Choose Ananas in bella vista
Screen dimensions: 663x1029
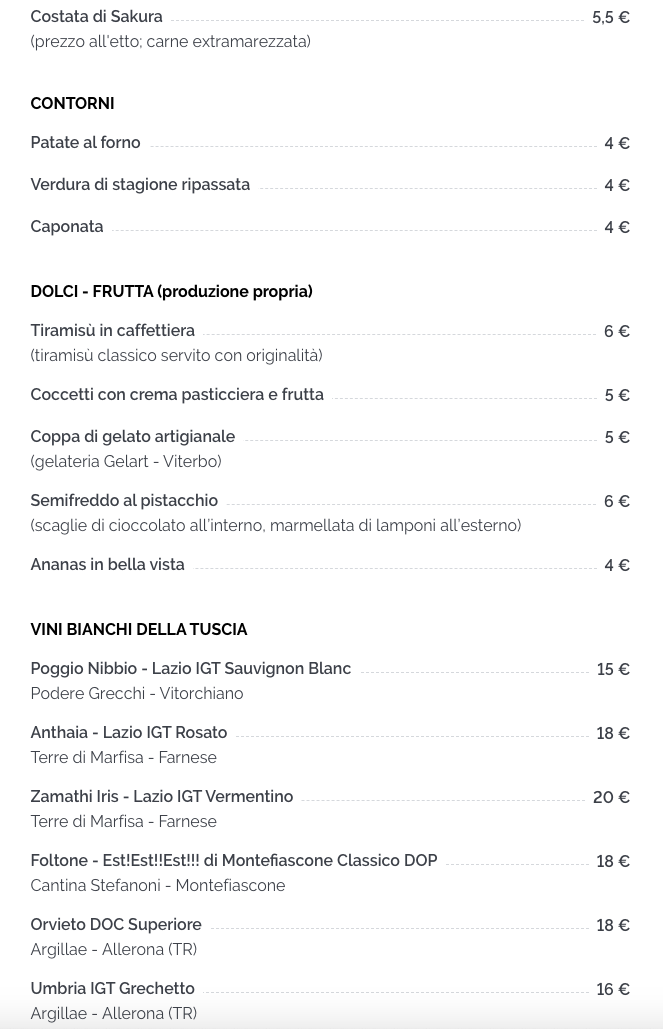coord(108,564)
